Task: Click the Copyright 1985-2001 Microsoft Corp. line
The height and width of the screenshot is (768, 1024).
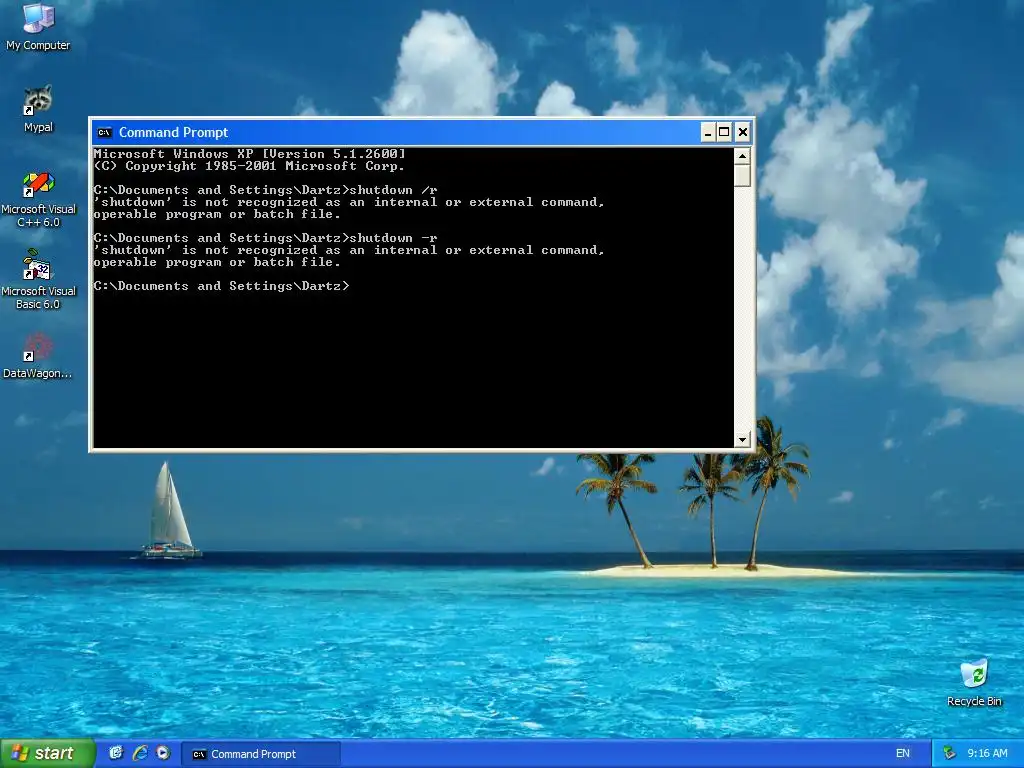Action: click(249, 166)
